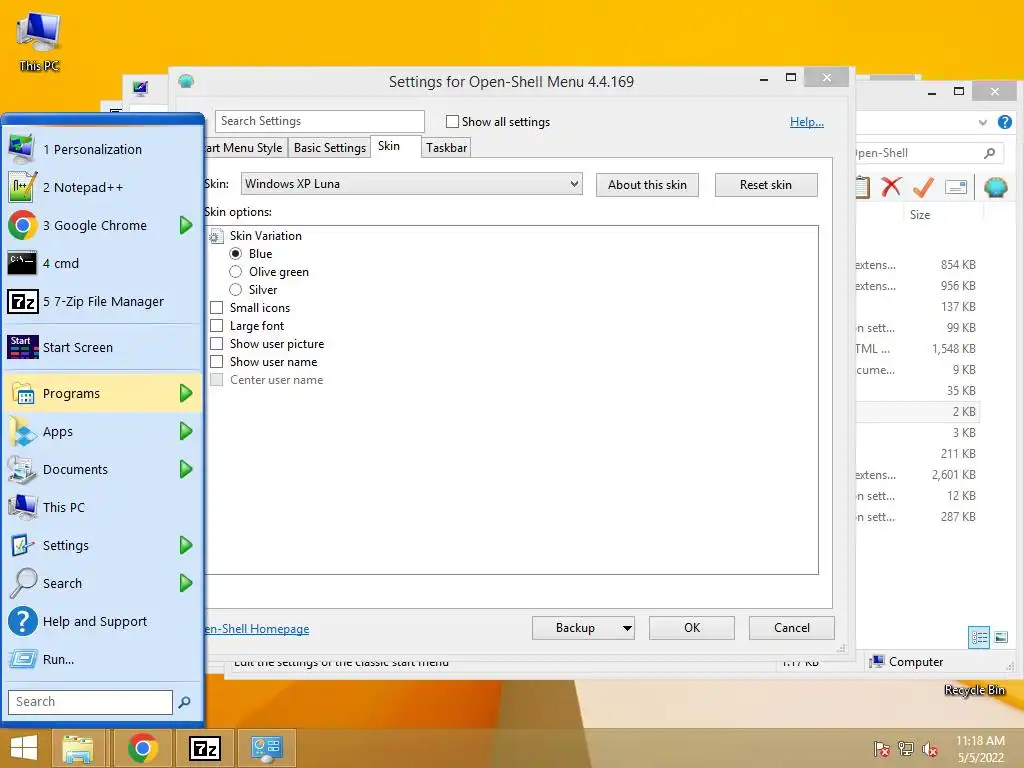Open Start Screen menu entry
This screenshot has height=768, width=1024.
103,347
